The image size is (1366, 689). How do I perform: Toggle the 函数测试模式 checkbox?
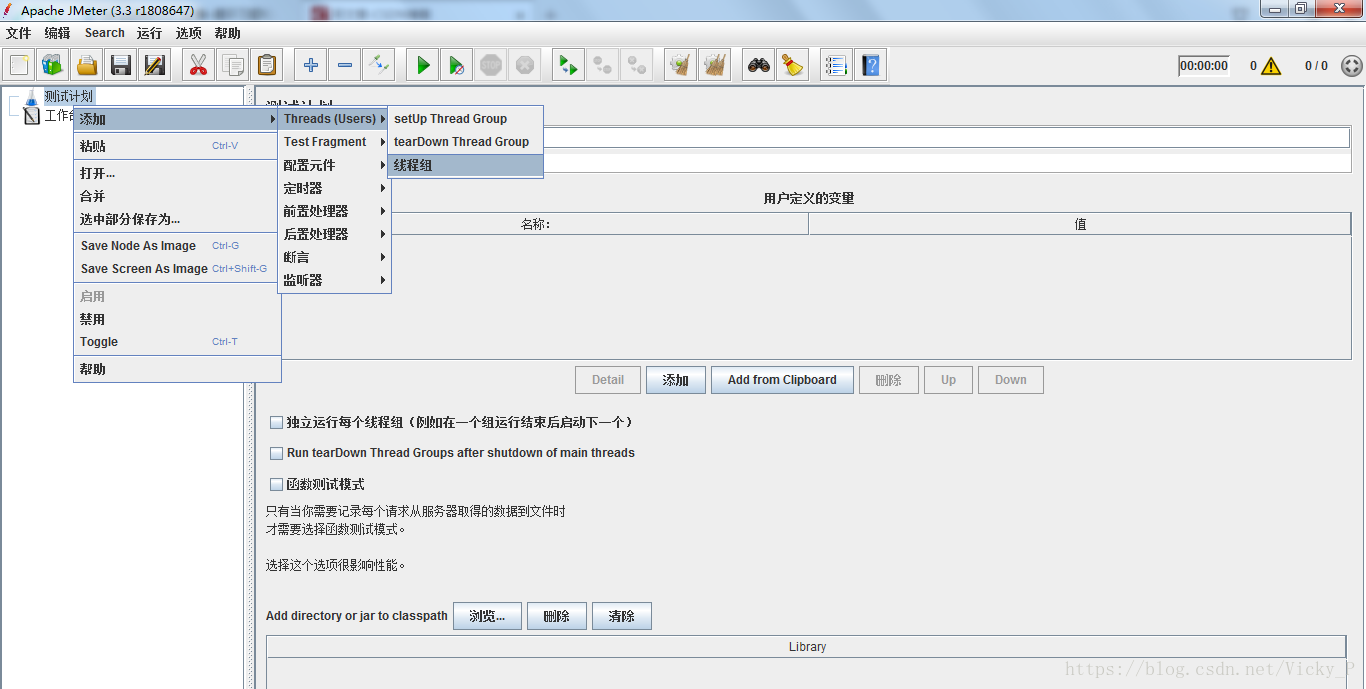tap(277, 484)
